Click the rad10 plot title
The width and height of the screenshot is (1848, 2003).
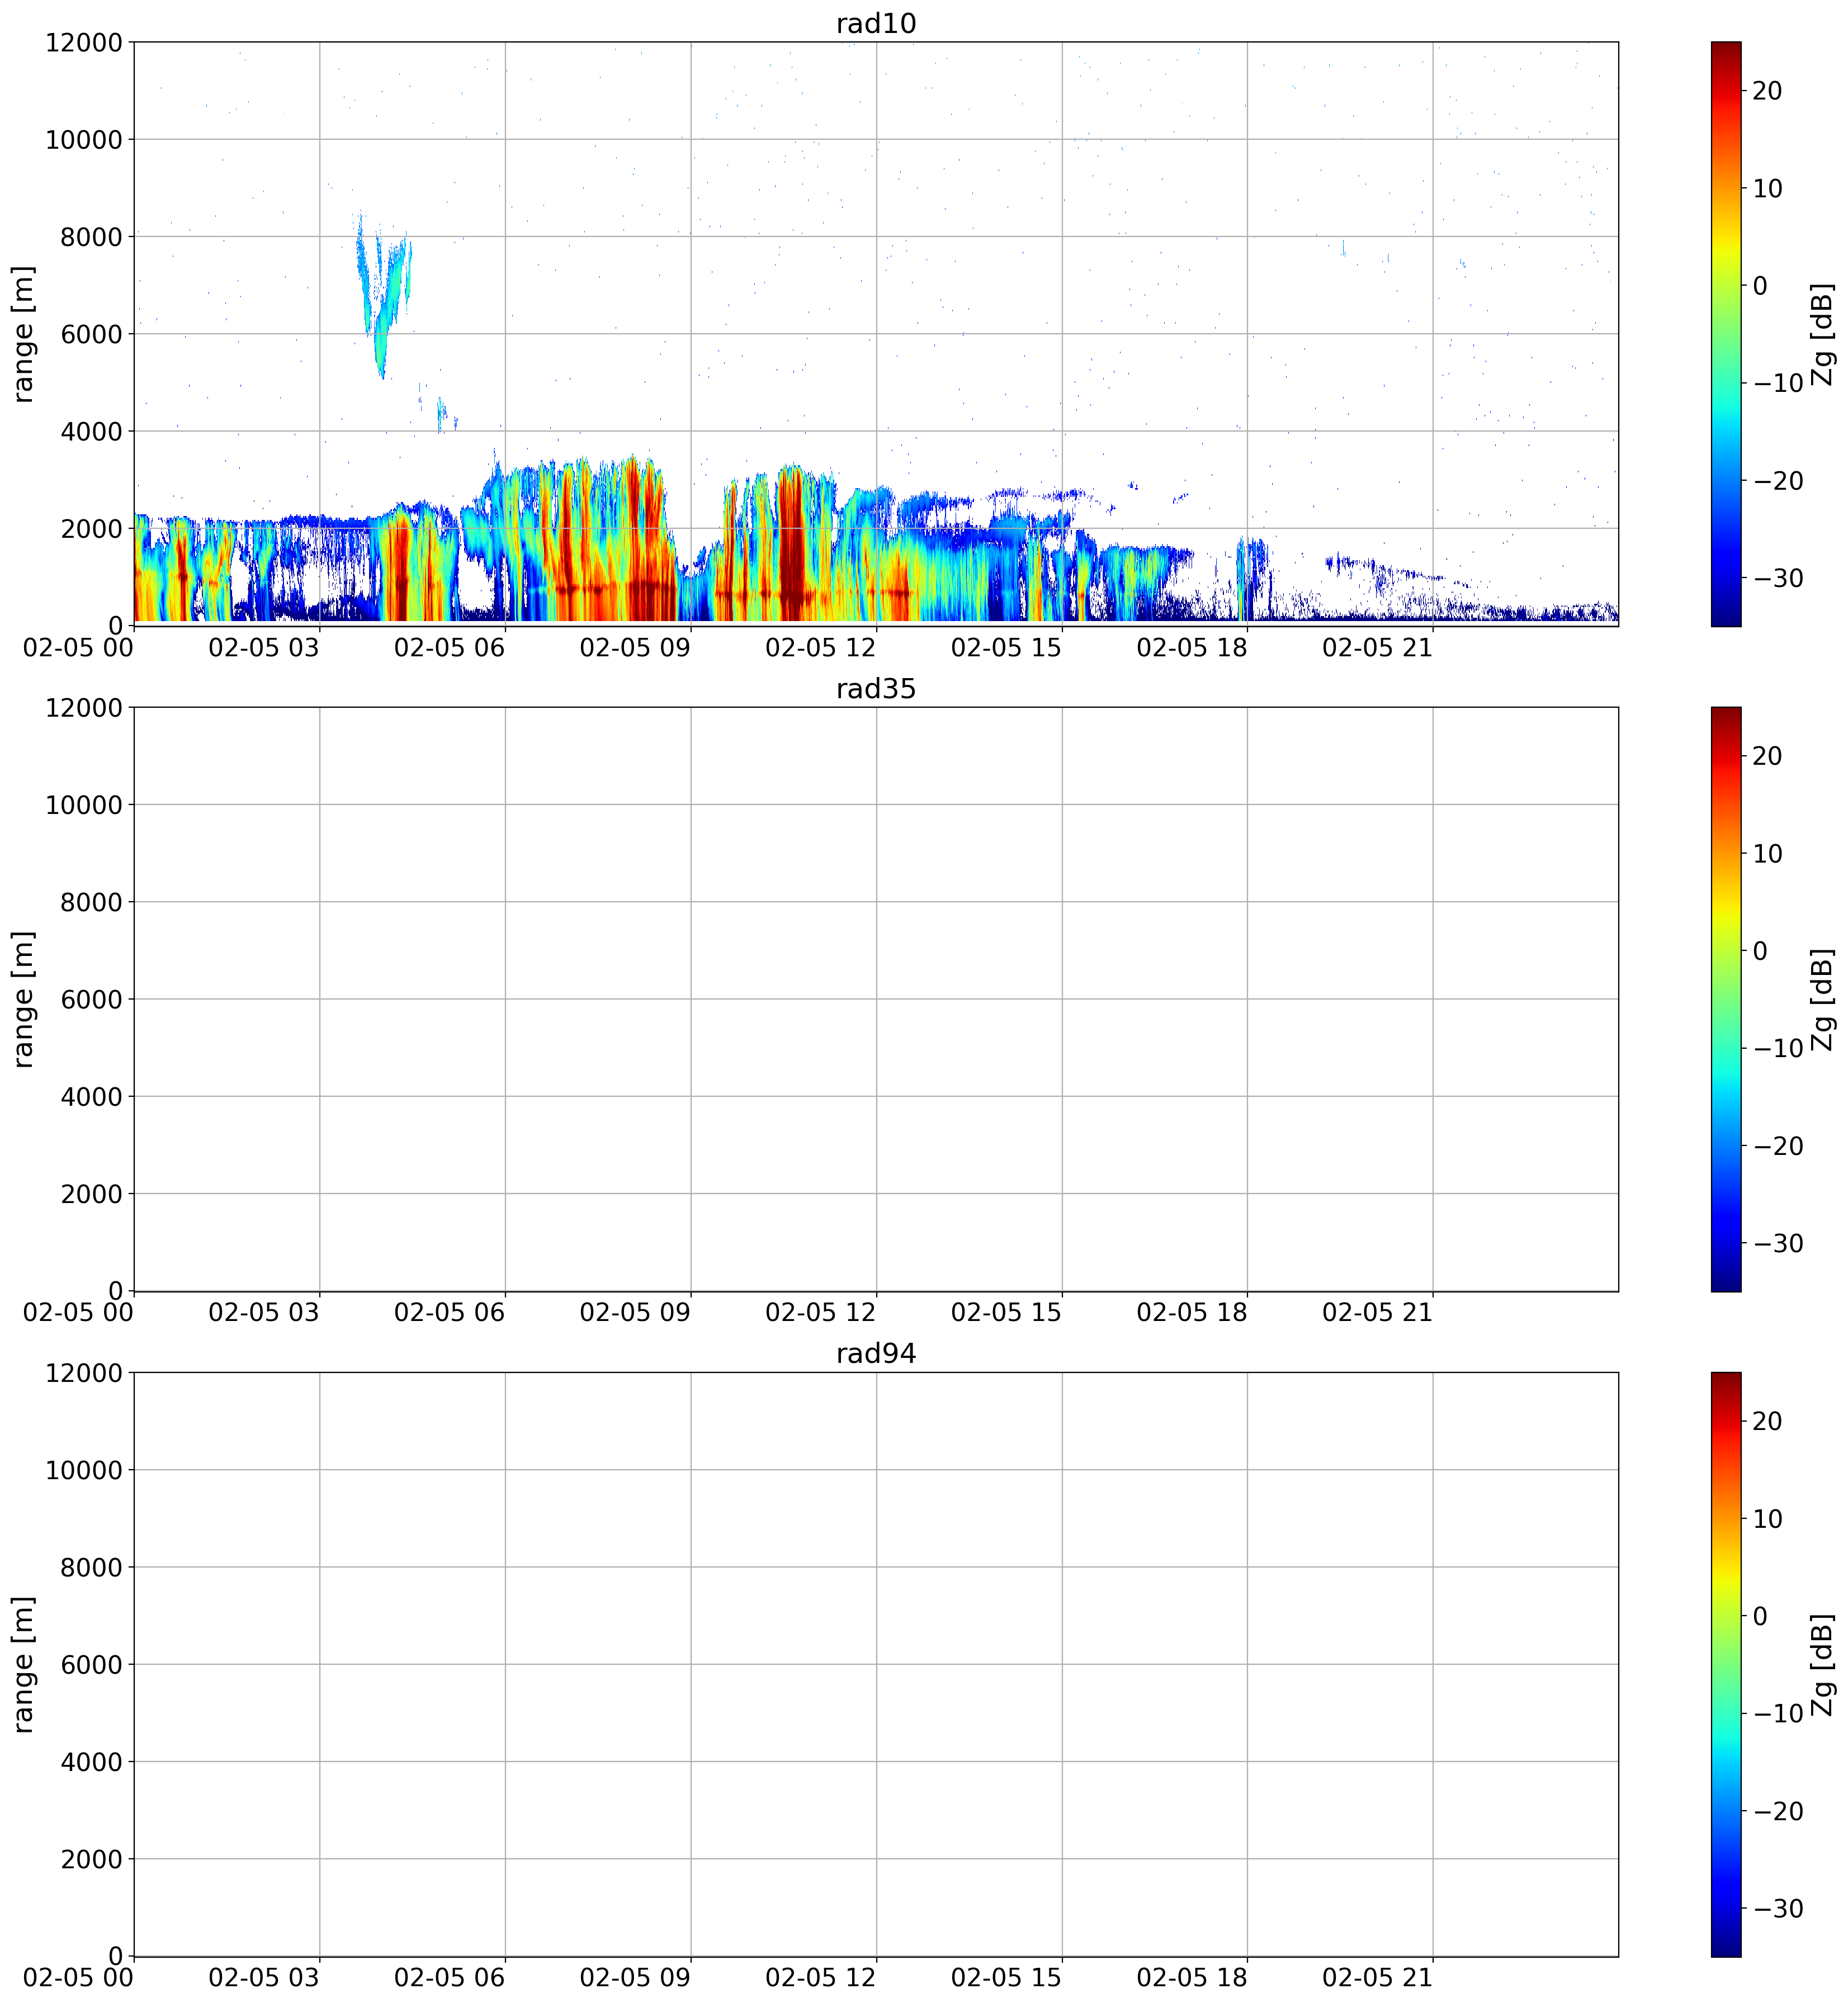(876, 24)
